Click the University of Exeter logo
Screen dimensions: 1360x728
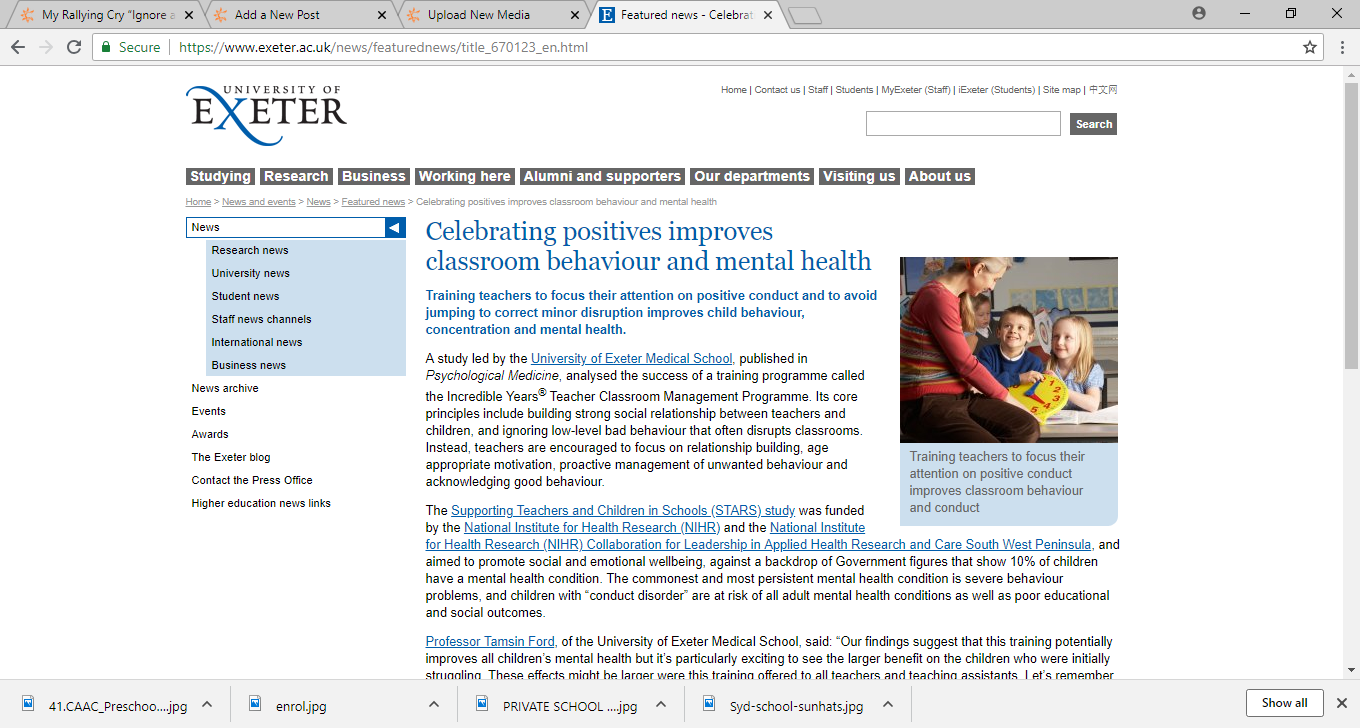coord(266,116)
